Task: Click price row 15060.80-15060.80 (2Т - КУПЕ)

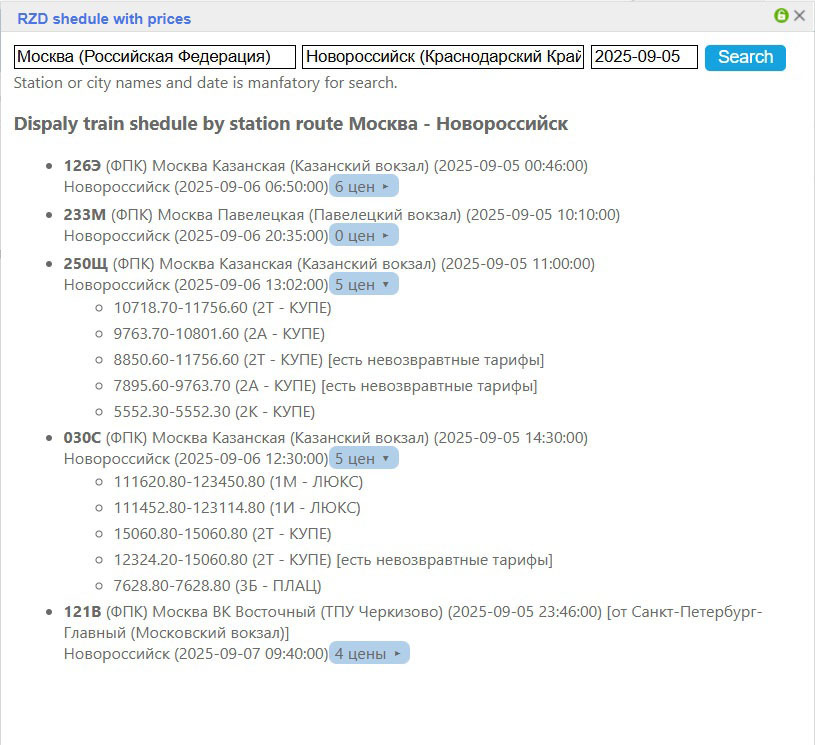Action: pos(222,534)
